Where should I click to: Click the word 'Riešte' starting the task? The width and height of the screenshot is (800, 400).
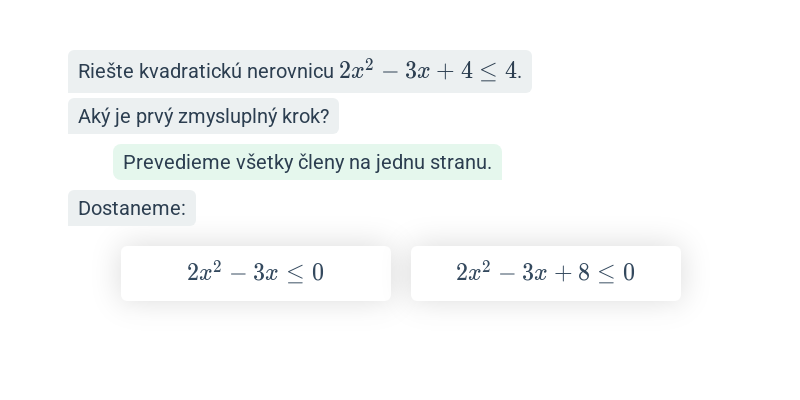[x=106, y=72]
